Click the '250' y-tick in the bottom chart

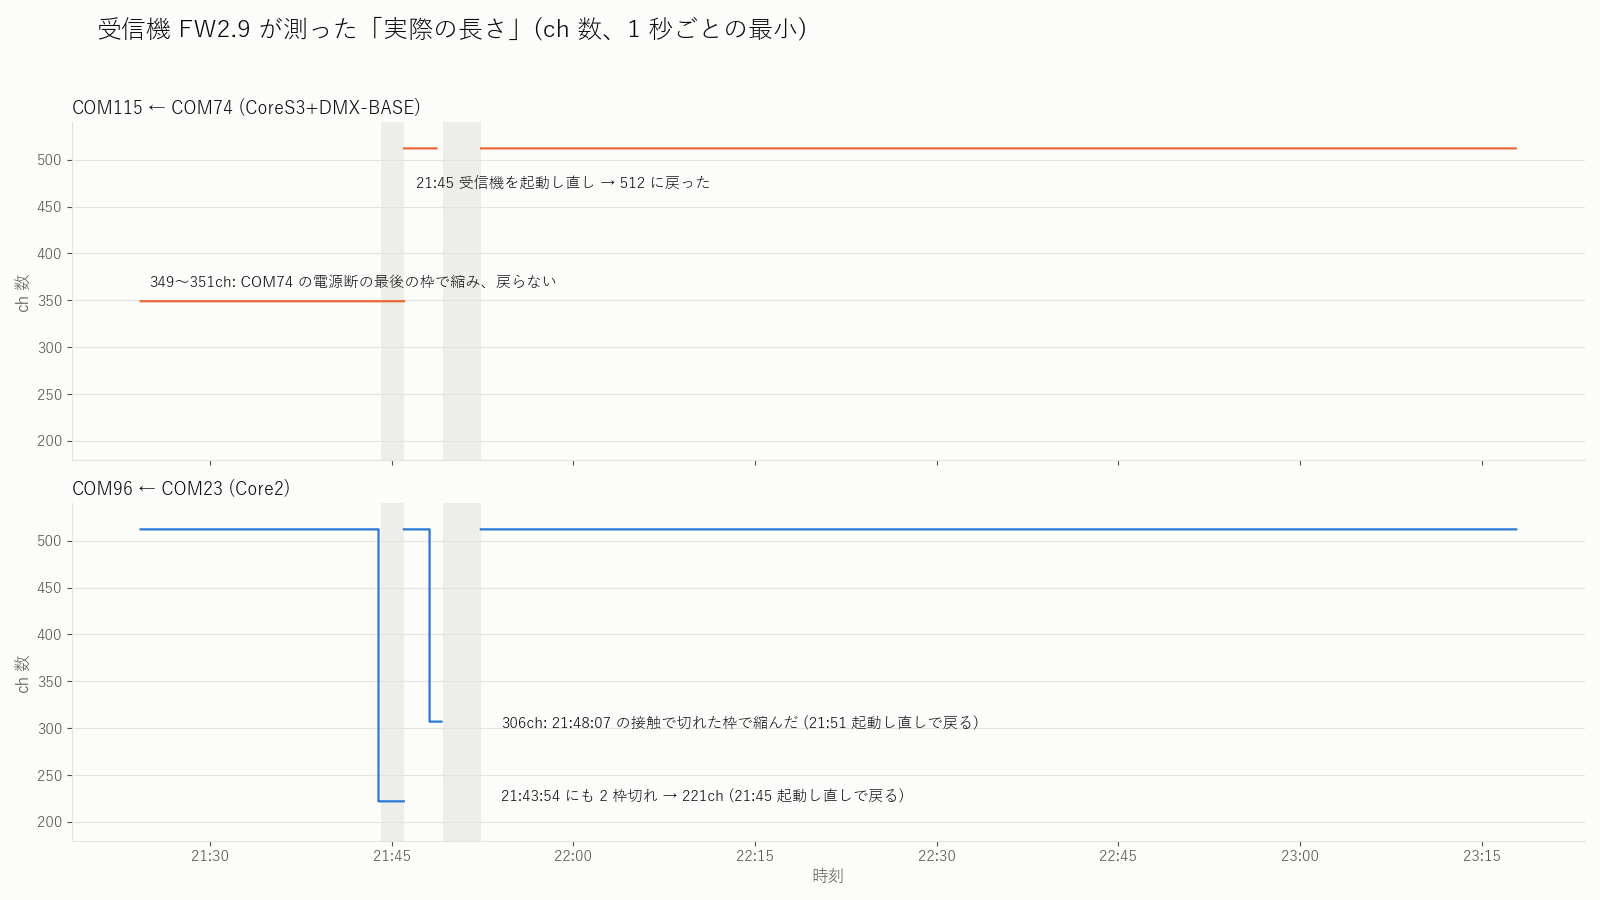pyautogui.click(x=49, y=776)
